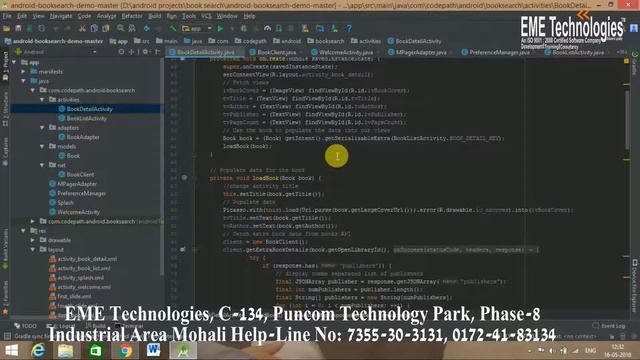This screenshot has height=360, width=640.
Task: Click the Copy toolbar icon
Action: click(94, 28)
